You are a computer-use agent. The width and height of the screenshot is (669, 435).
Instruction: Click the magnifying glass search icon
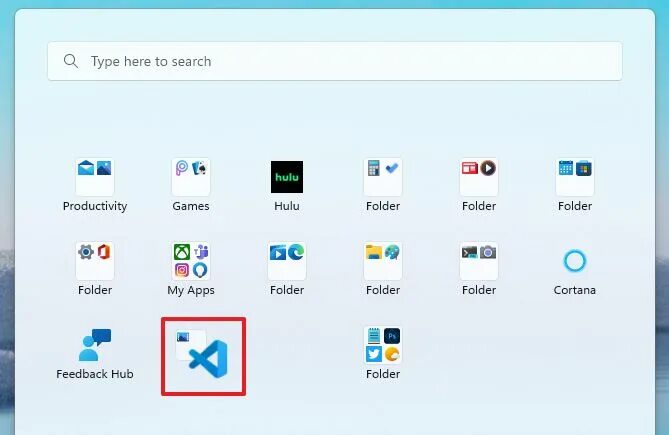pos(71,61)
